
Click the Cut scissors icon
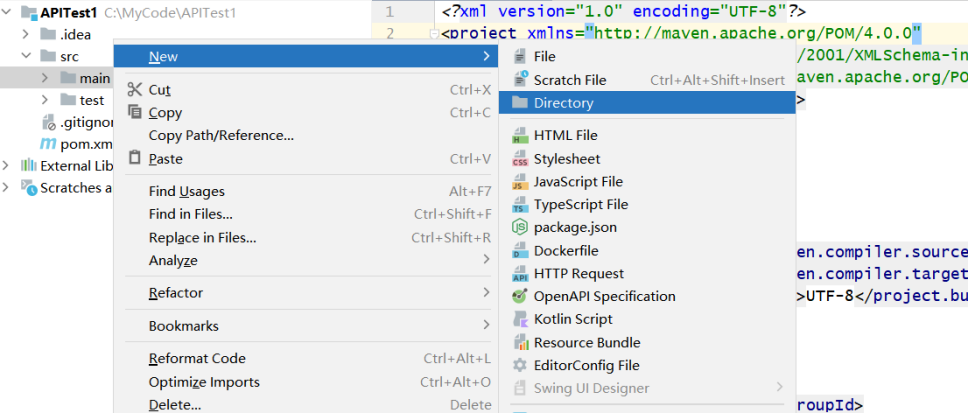135,90
